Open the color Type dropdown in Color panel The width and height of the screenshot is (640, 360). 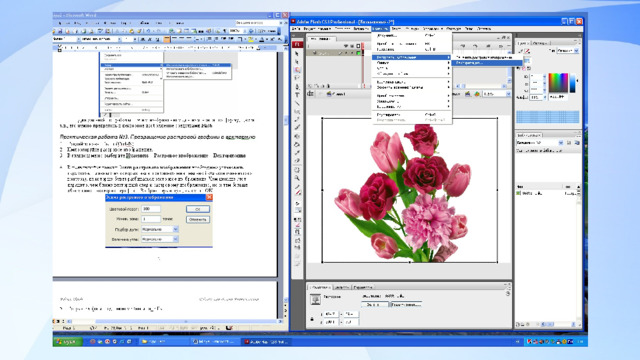[576, 51]
